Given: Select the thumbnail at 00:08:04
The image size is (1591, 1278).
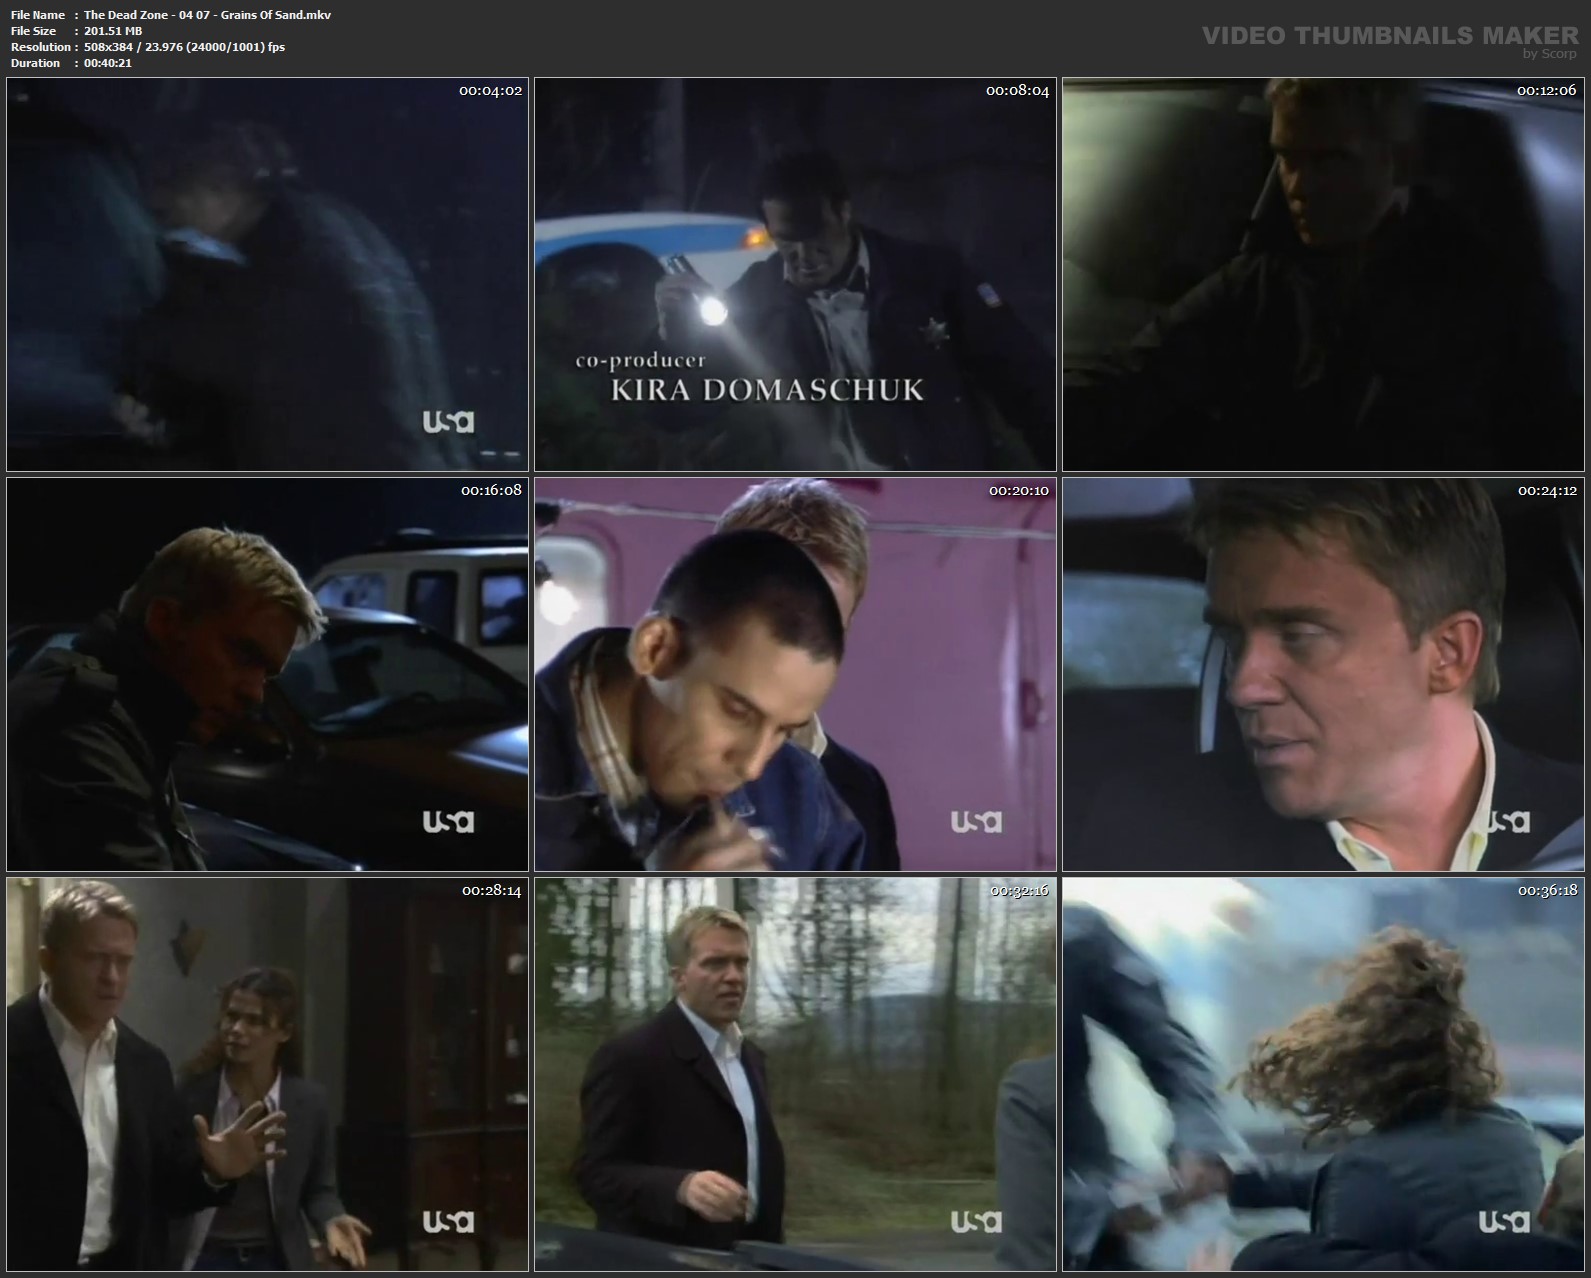Looking at the screenshot, I should (x=795, y=274).
